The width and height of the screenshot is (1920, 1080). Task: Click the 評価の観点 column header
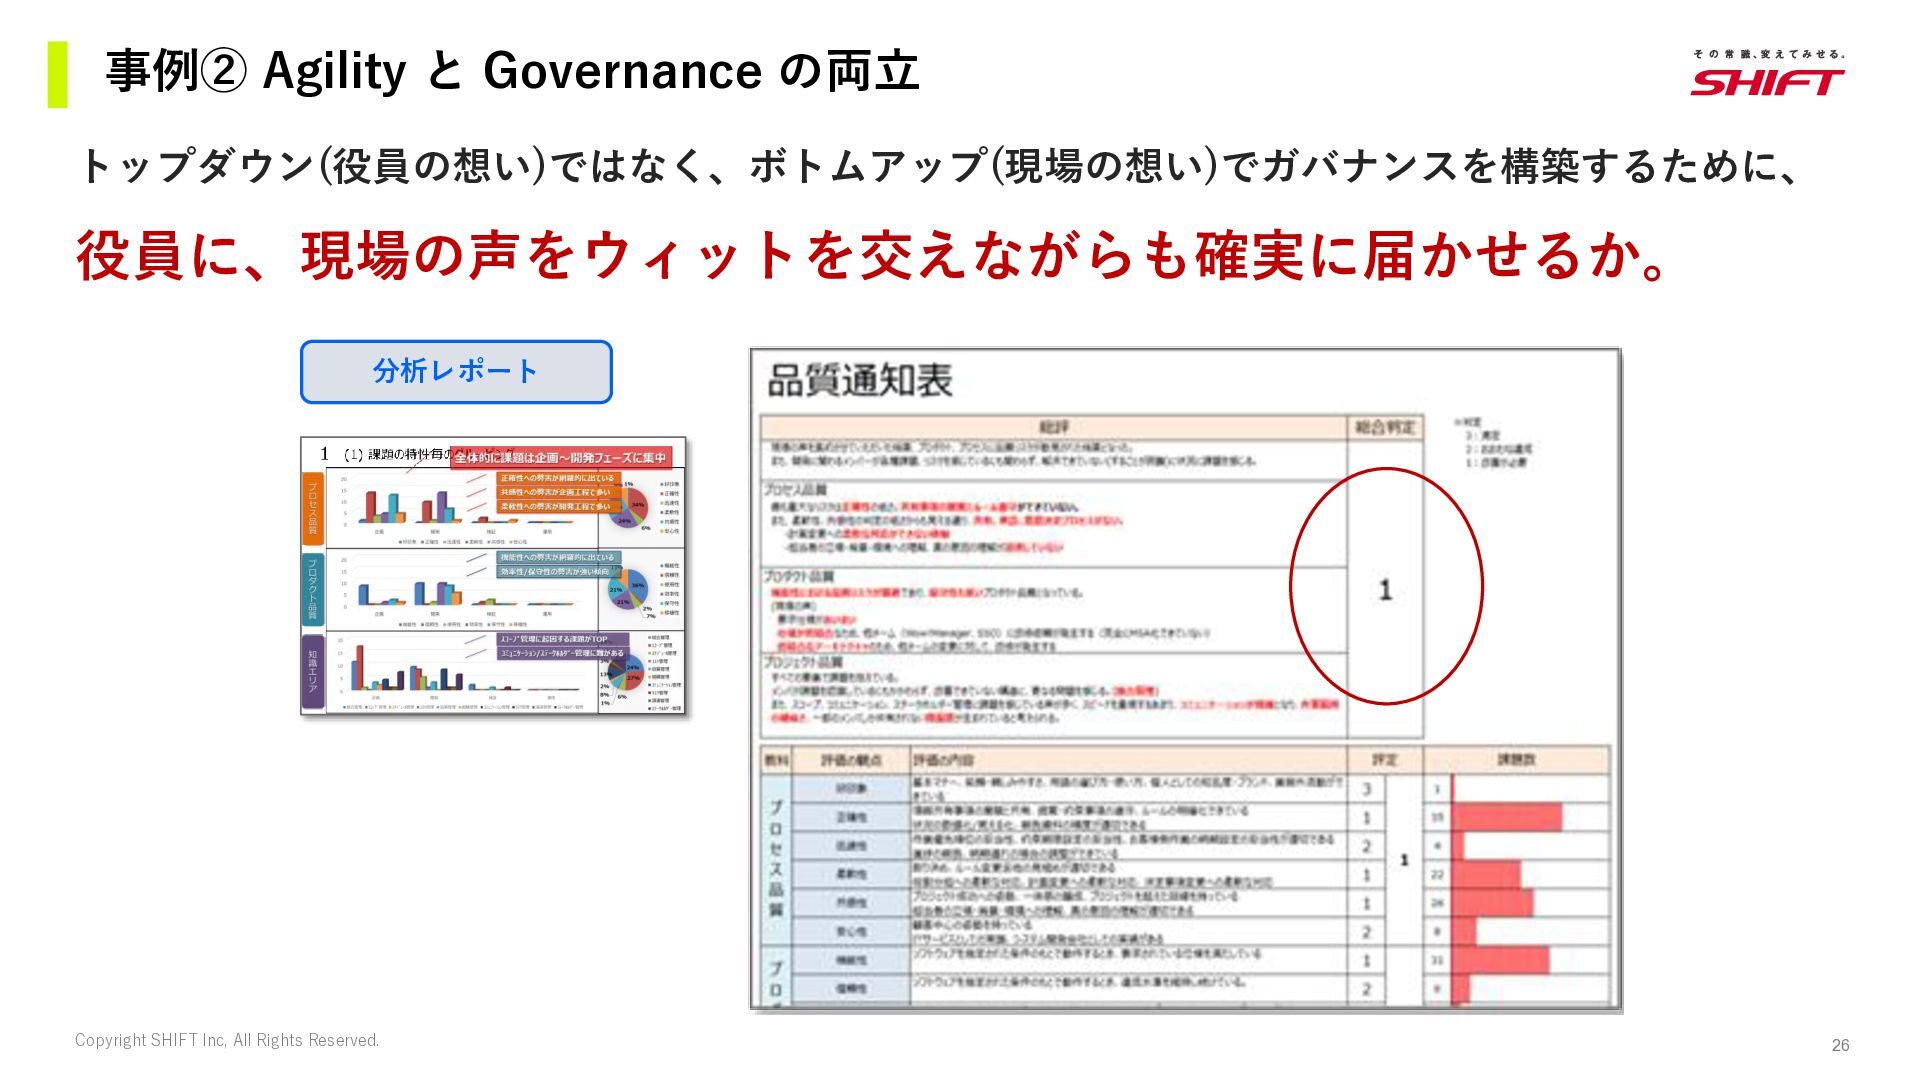pos(851,760)
